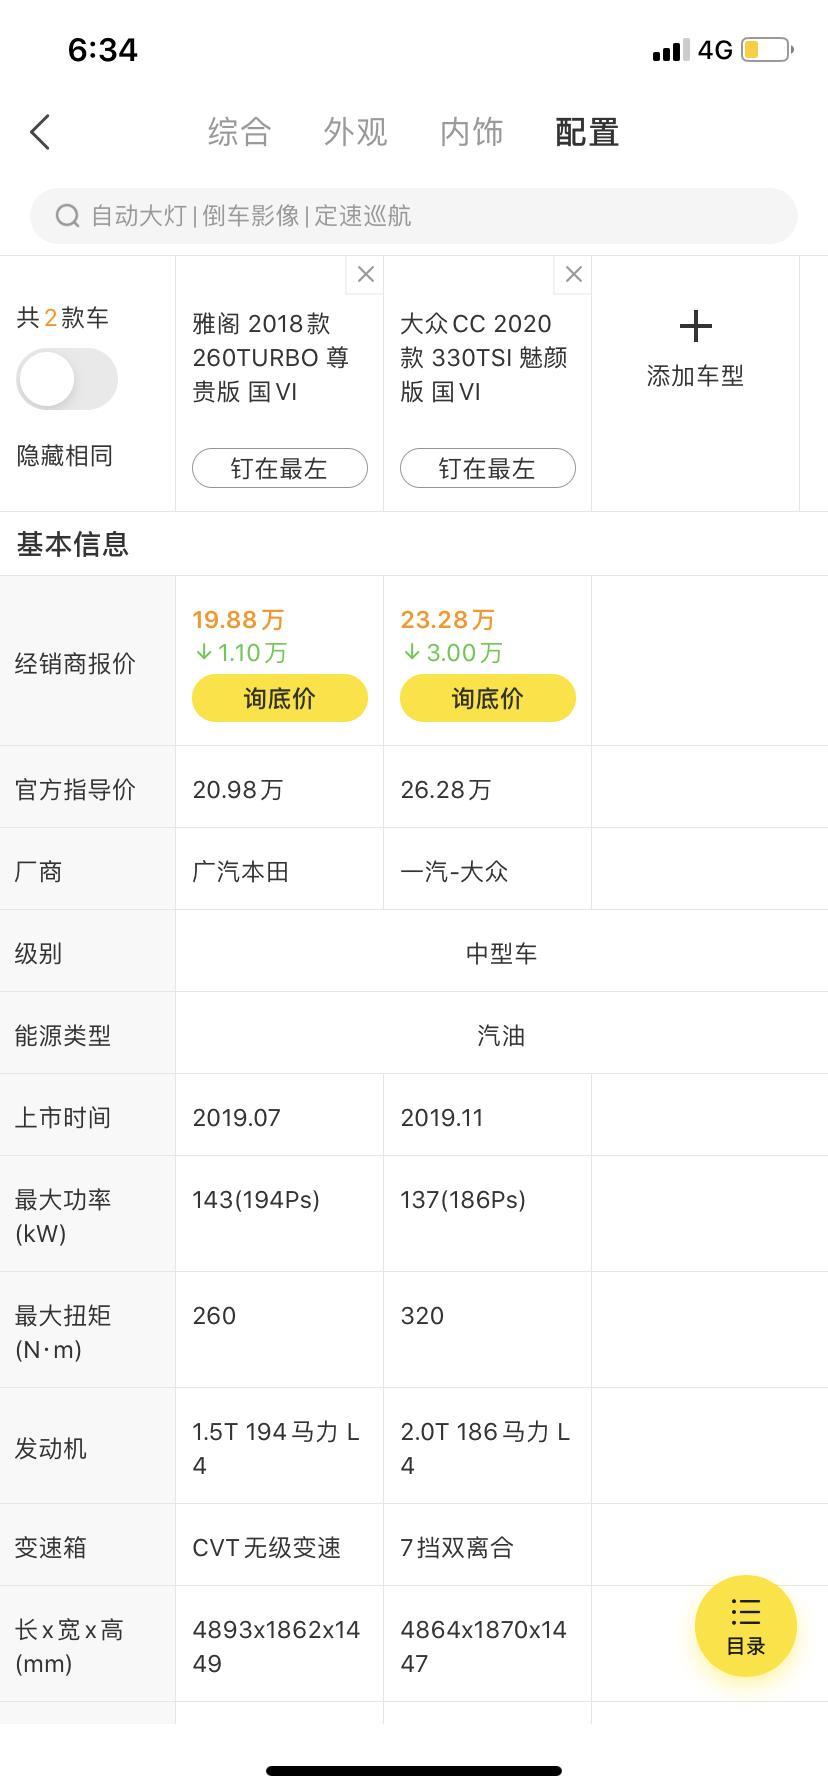Tap the 广汽本田 manufacturer cell
Viewport: 828px width, 1792px height.
pyautogui.click(x=280, y=869)
